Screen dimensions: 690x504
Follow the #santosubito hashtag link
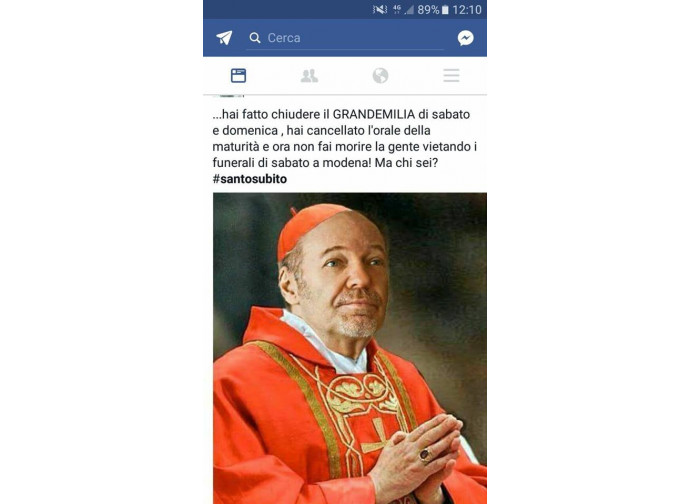250,179
